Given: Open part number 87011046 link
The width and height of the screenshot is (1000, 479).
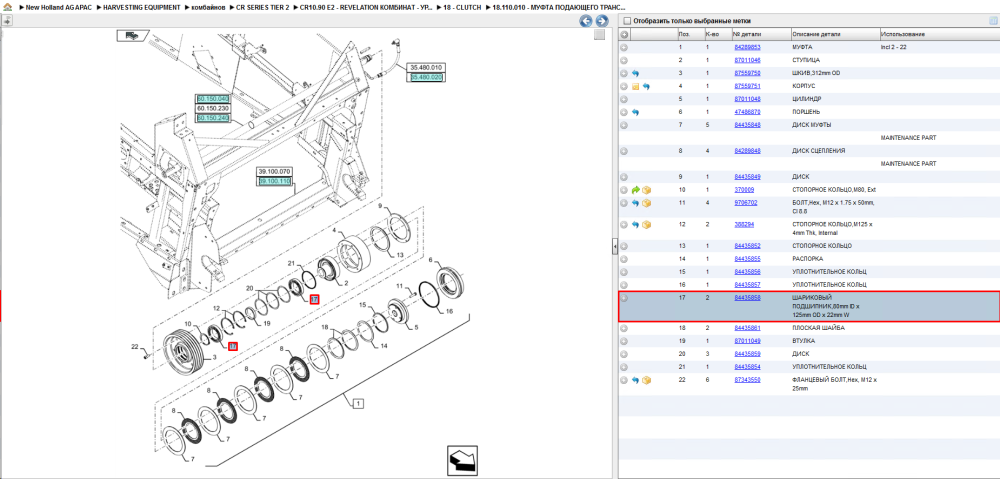Looking at the screenshot, I should pos(747,60).
